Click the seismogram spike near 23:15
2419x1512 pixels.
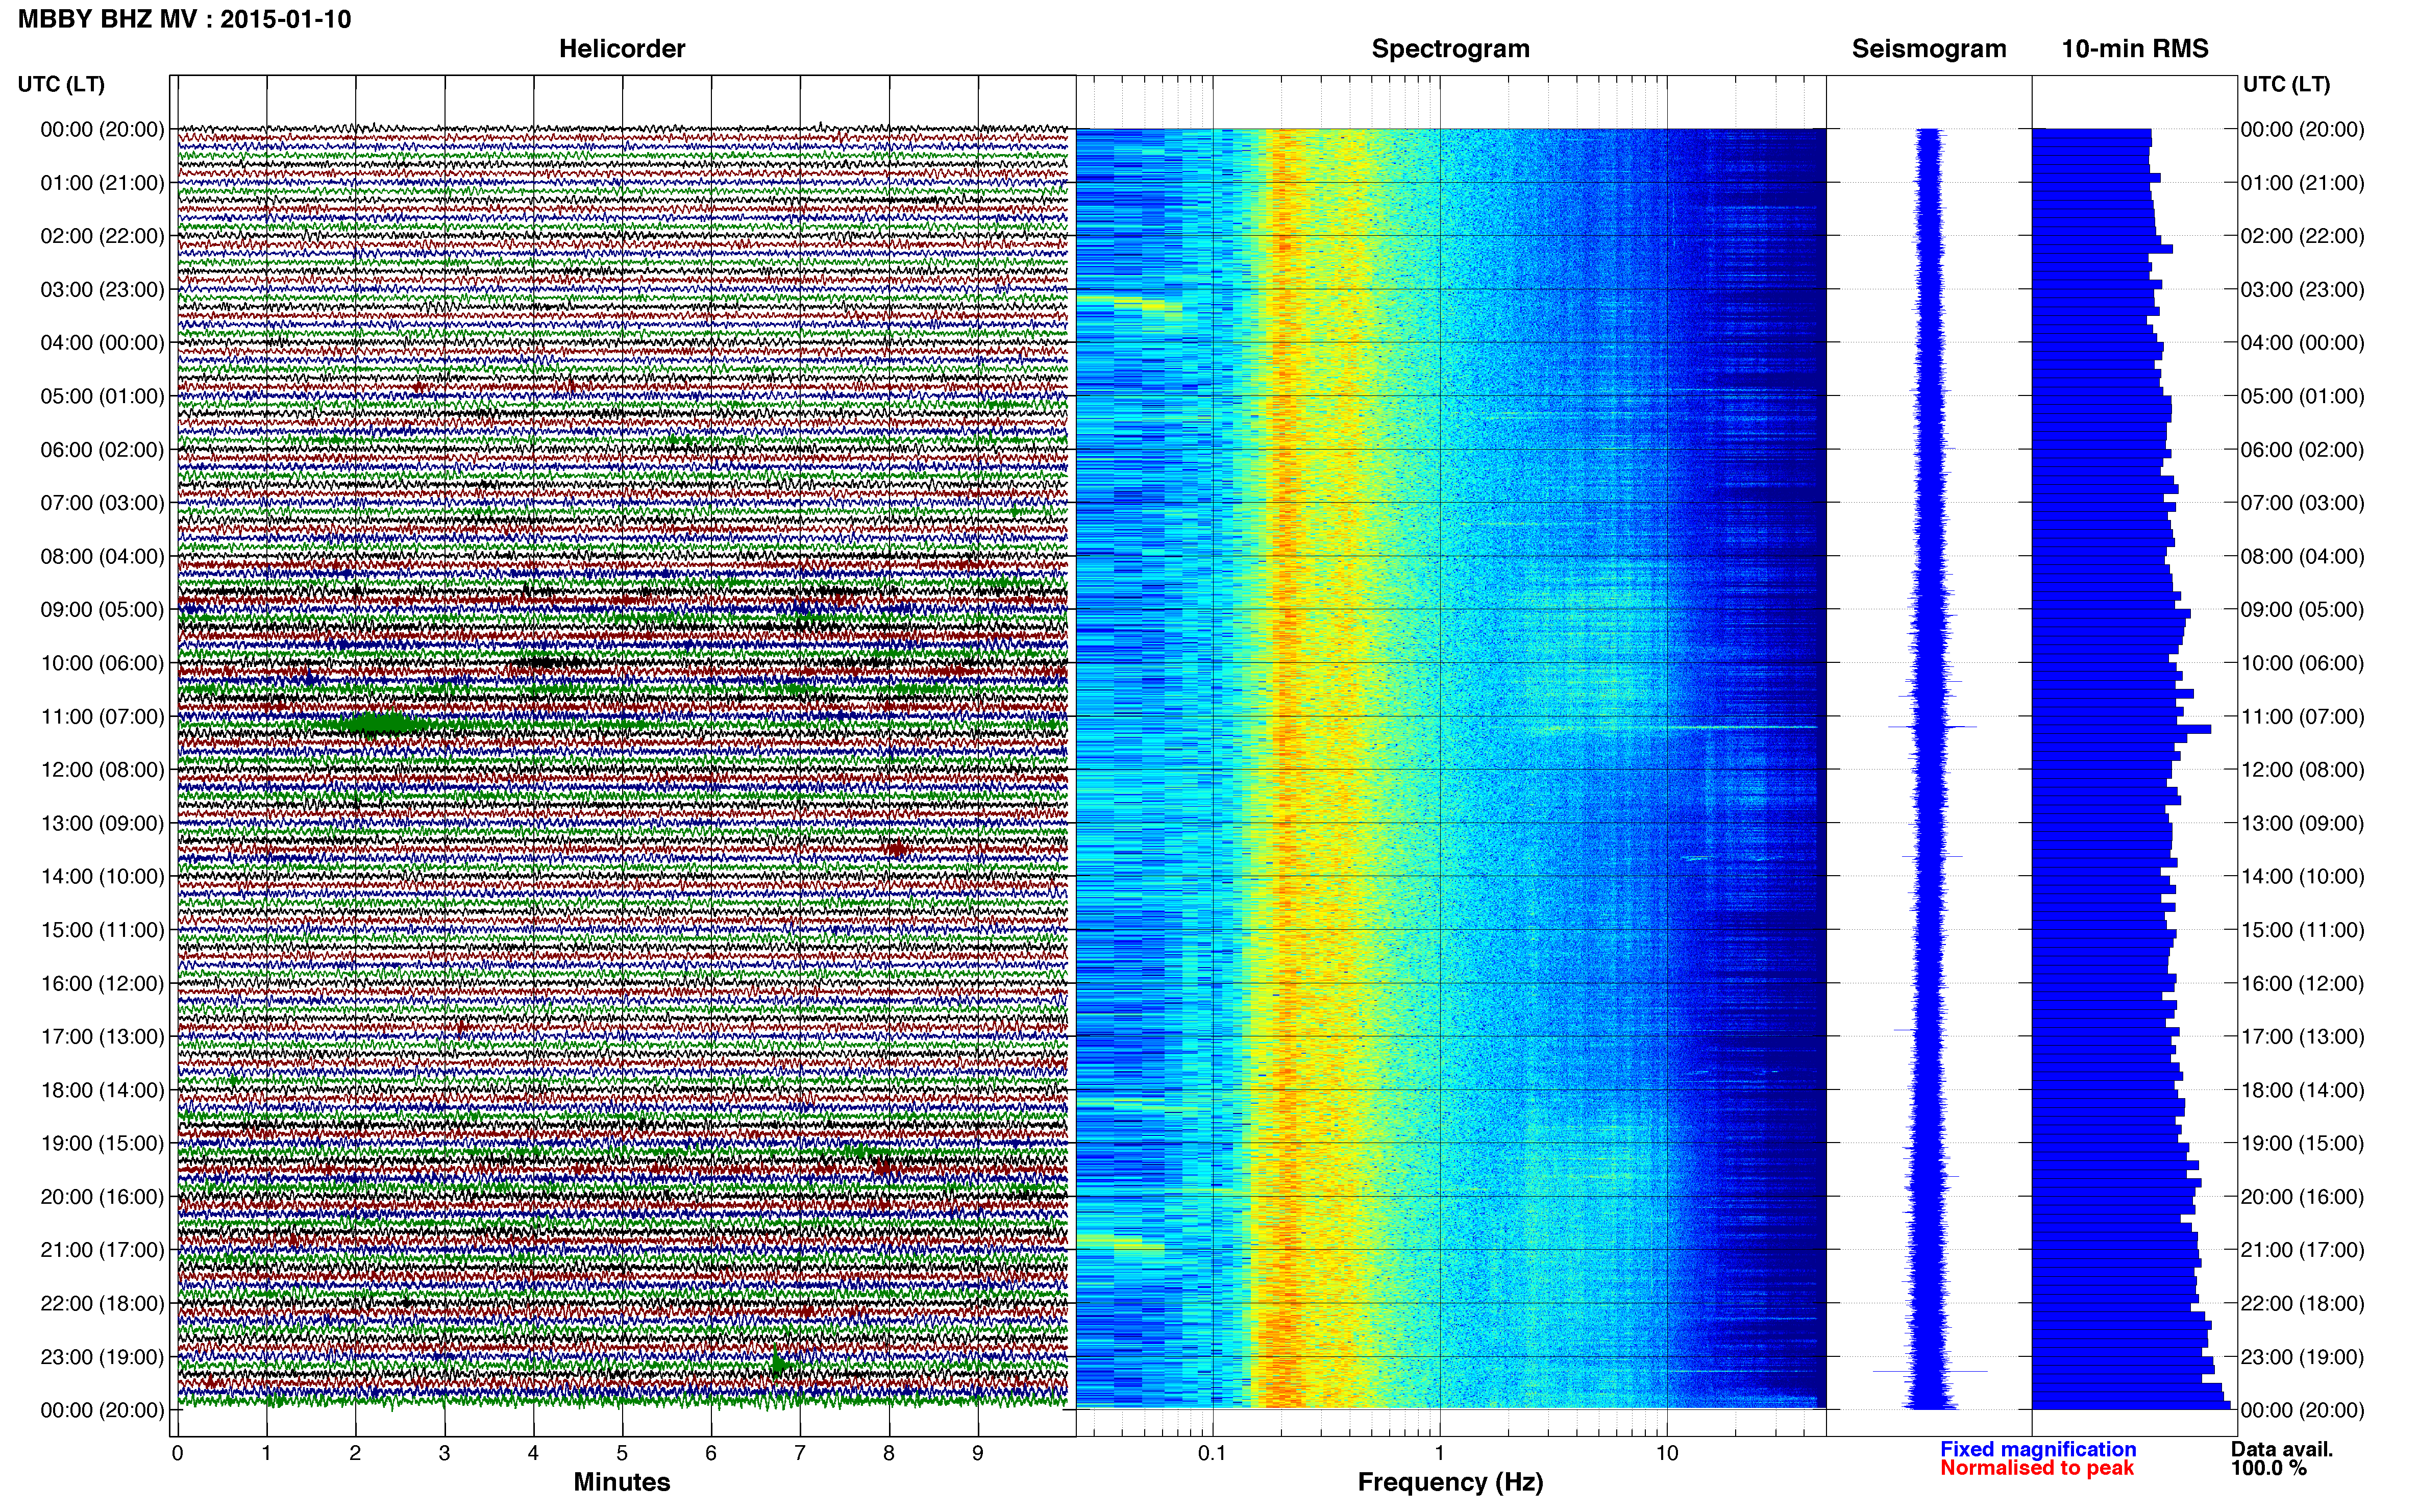pos(1930,1371)
